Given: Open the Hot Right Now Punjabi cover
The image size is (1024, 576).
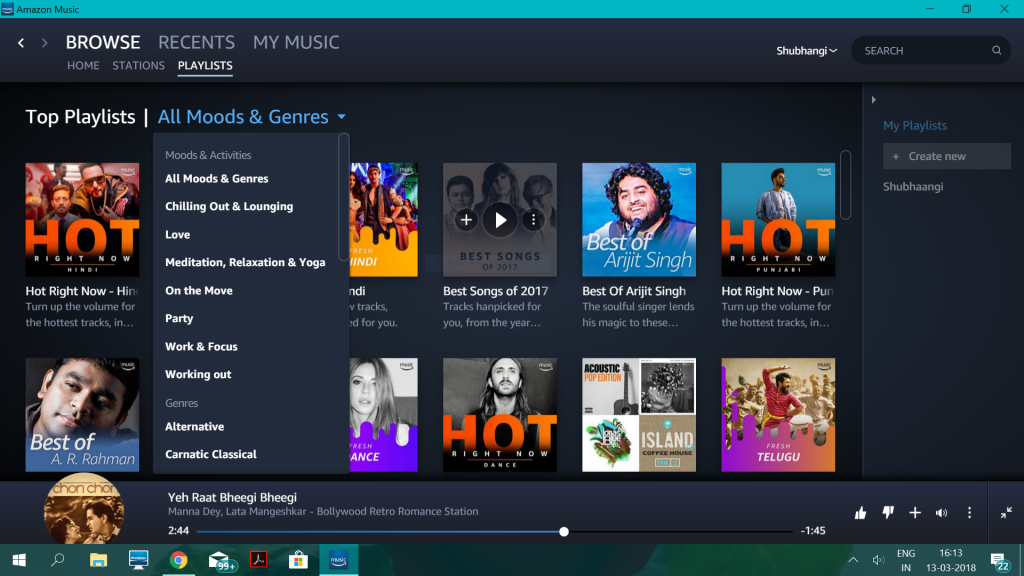Looking at the screenshot, I should point(778,219).
